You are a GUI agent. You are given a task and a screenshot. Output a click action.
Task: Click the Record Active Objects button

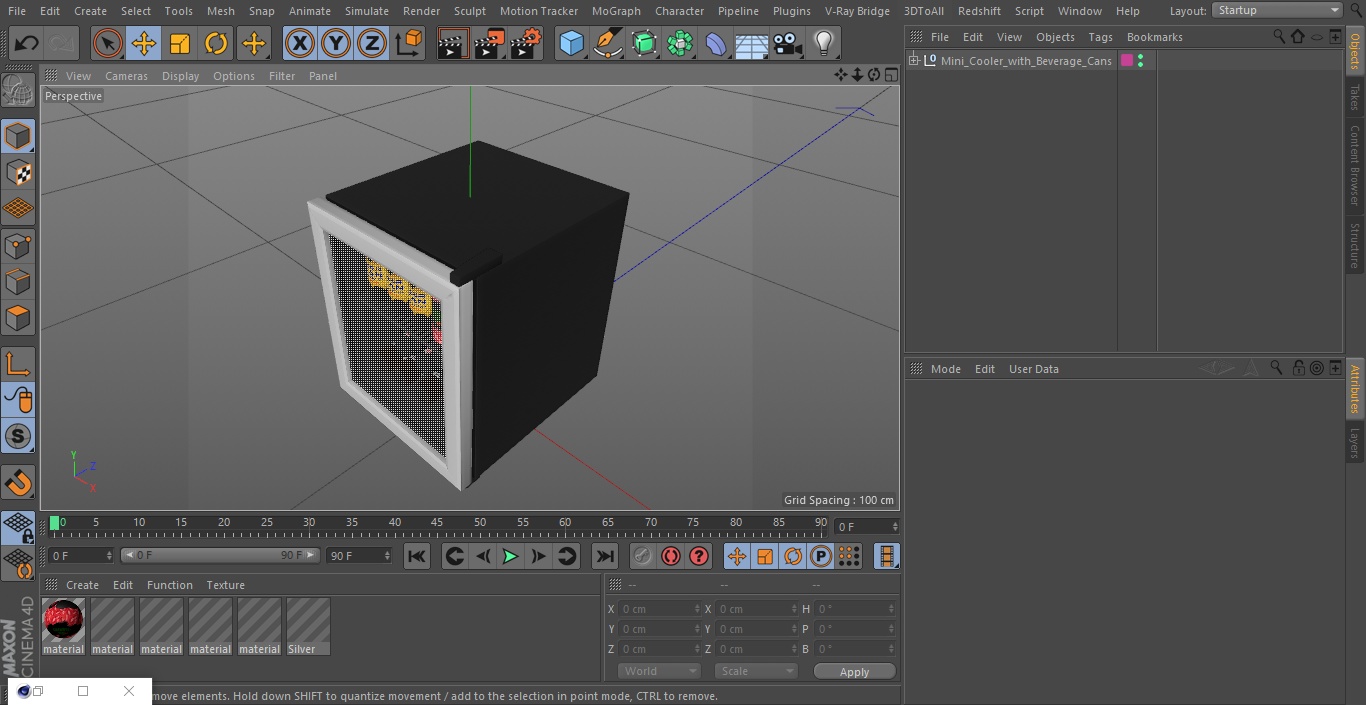click(x=642, y=556)
